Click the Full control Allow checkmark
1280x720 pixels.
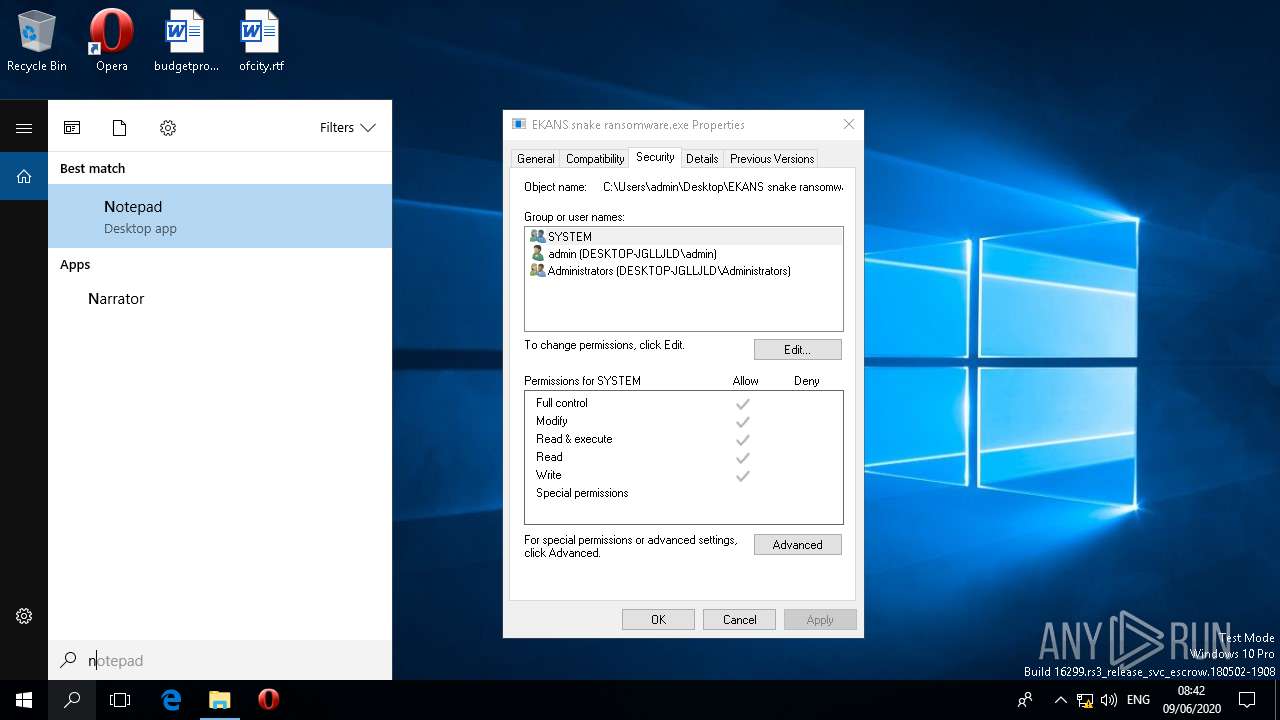(x=743, y=404)
